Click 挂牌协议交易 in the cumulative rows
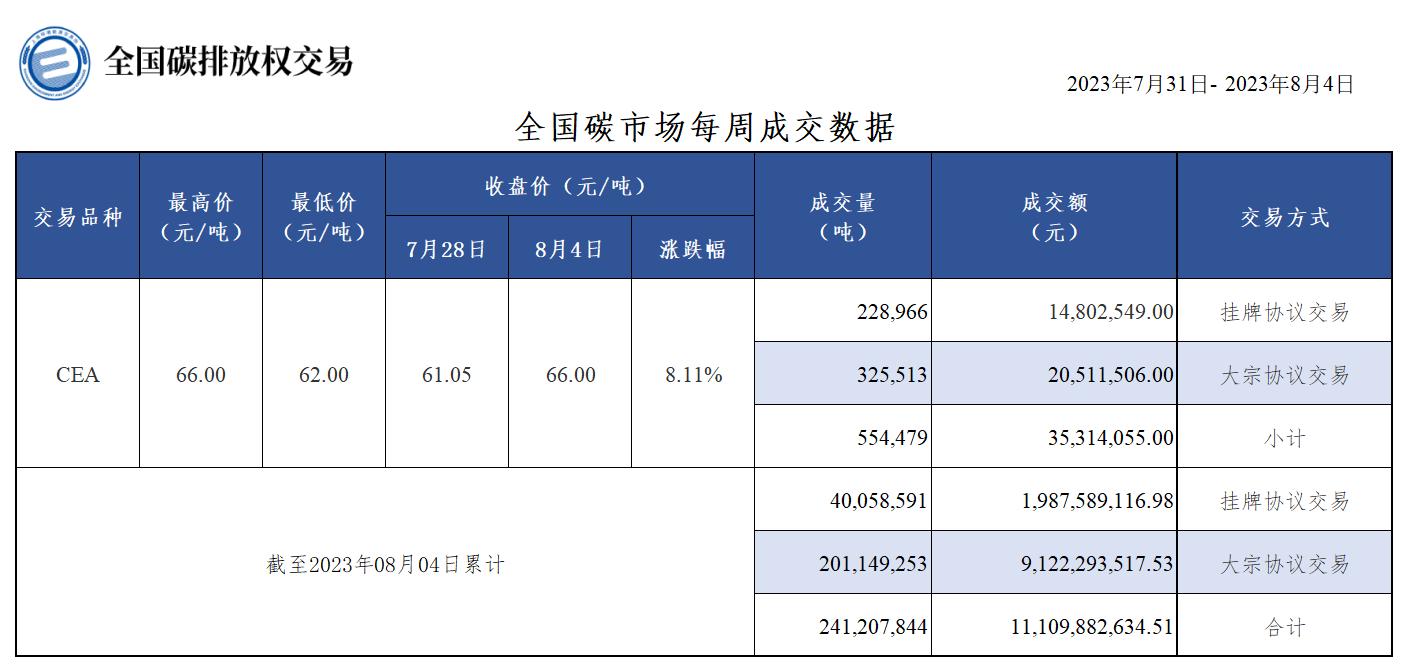 pyautogui.click(x=1285, y=500)
